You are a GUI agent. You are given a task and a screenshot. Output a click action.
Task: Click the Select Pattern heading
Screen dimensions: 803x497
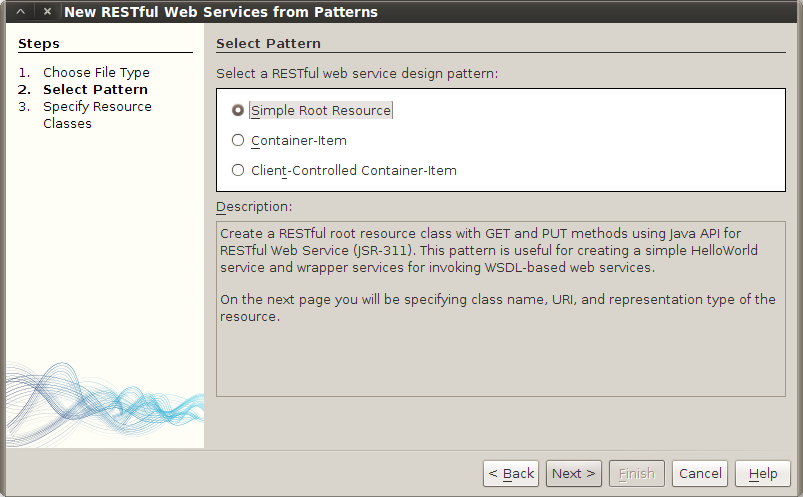268,44
